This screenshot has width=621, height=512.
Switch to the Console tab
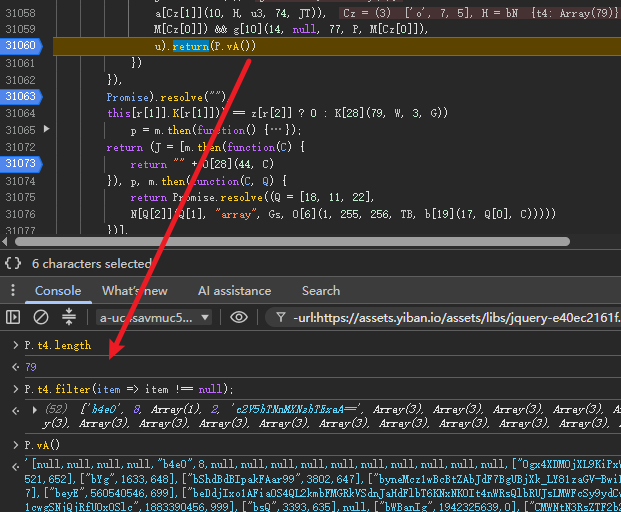tap(58, 291)
